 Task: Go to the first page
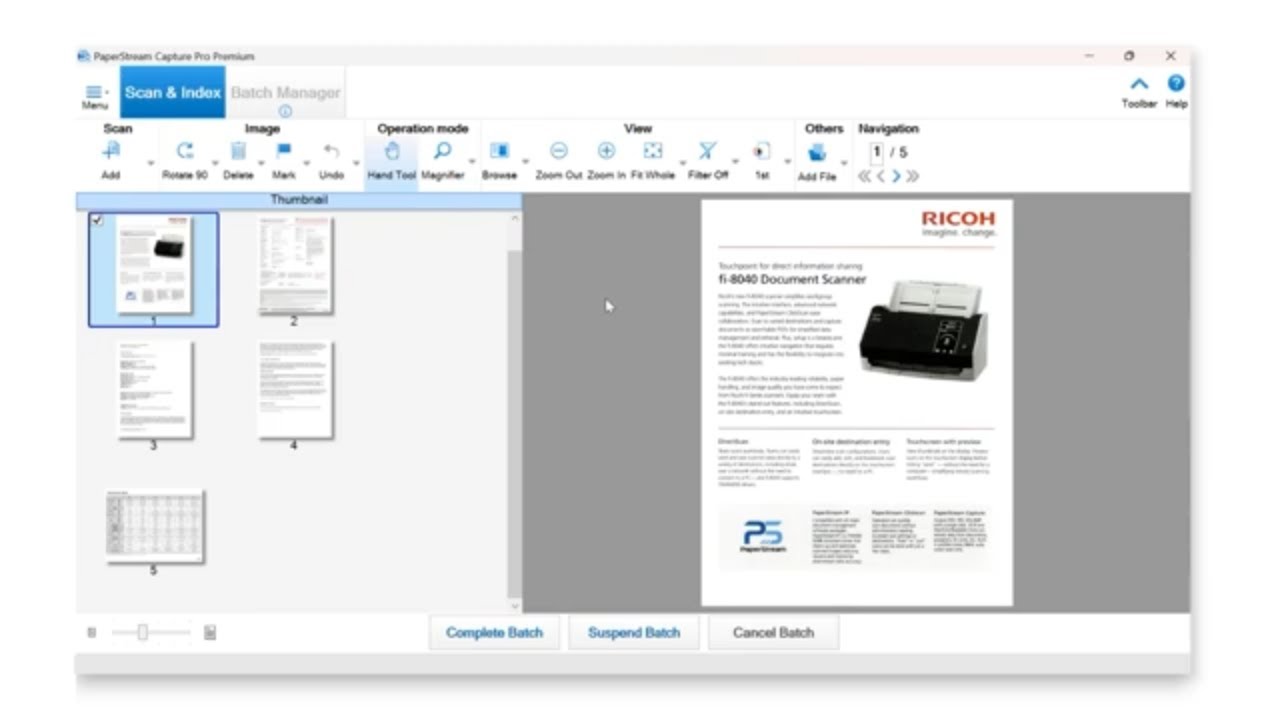[x=864, y=177]
